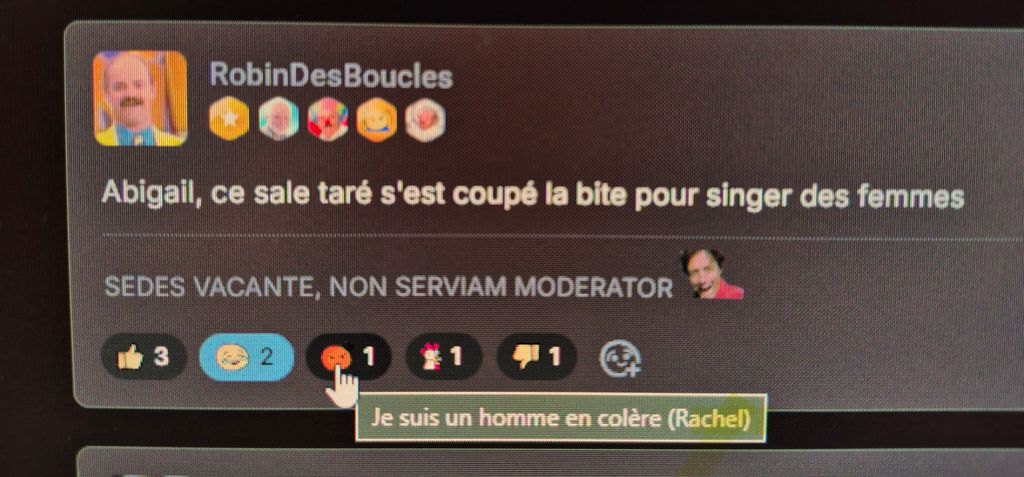Remove the highlighted laughing reaction
This screenshot has height=477, width=1024.
(246, 357)
